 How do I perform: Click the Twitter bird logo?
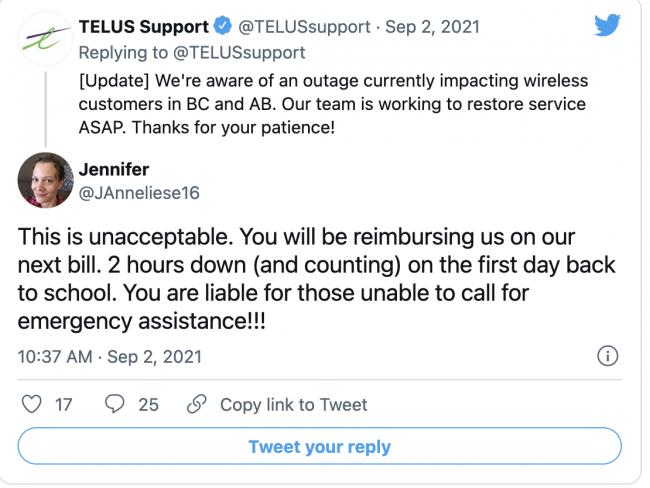[607, 25]
